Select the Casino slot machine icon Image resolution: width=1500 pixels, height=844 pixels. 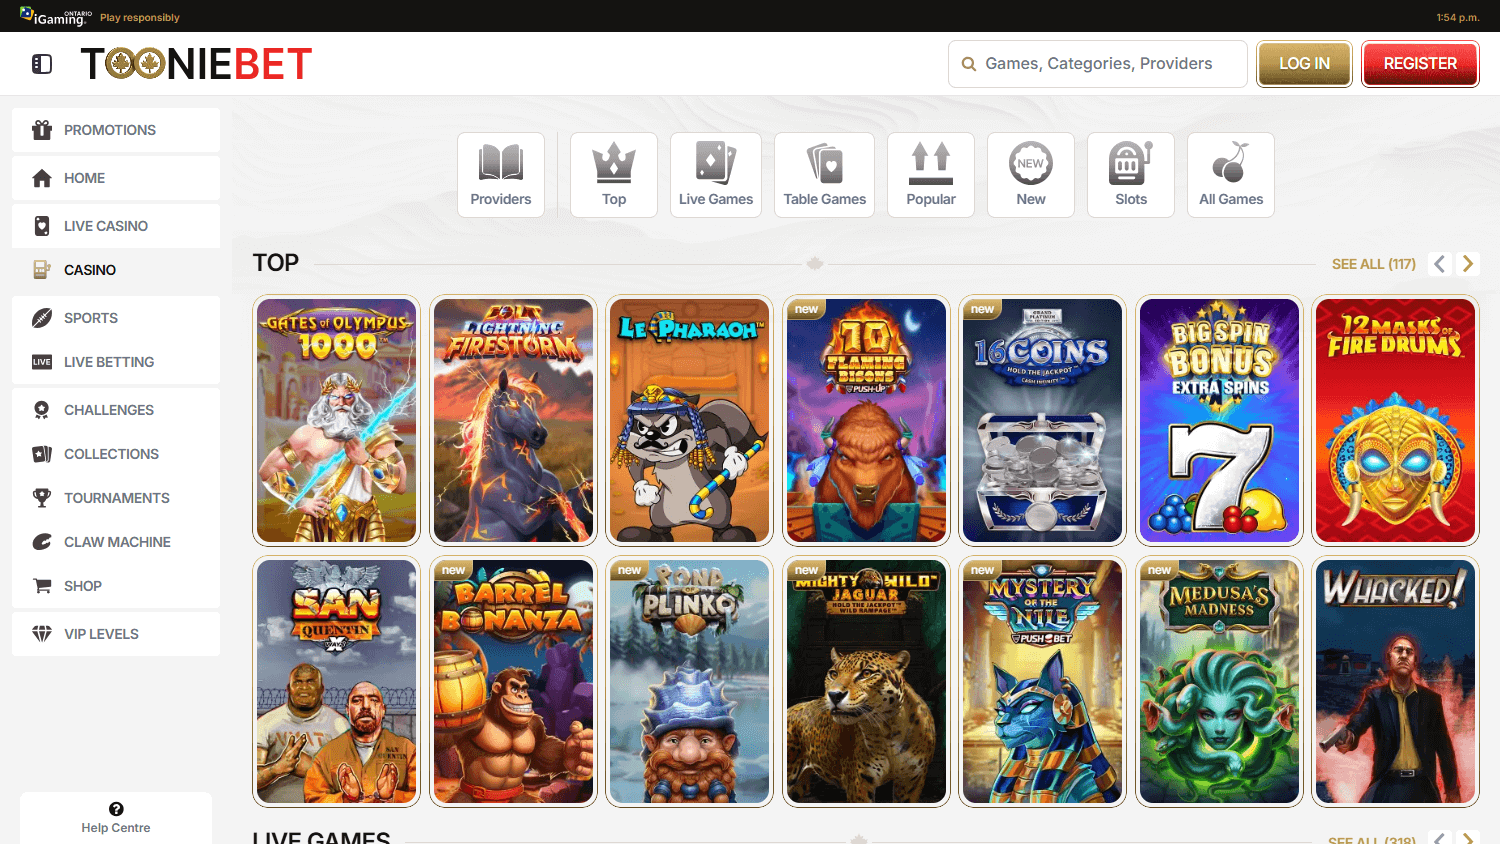click(42, 270)
